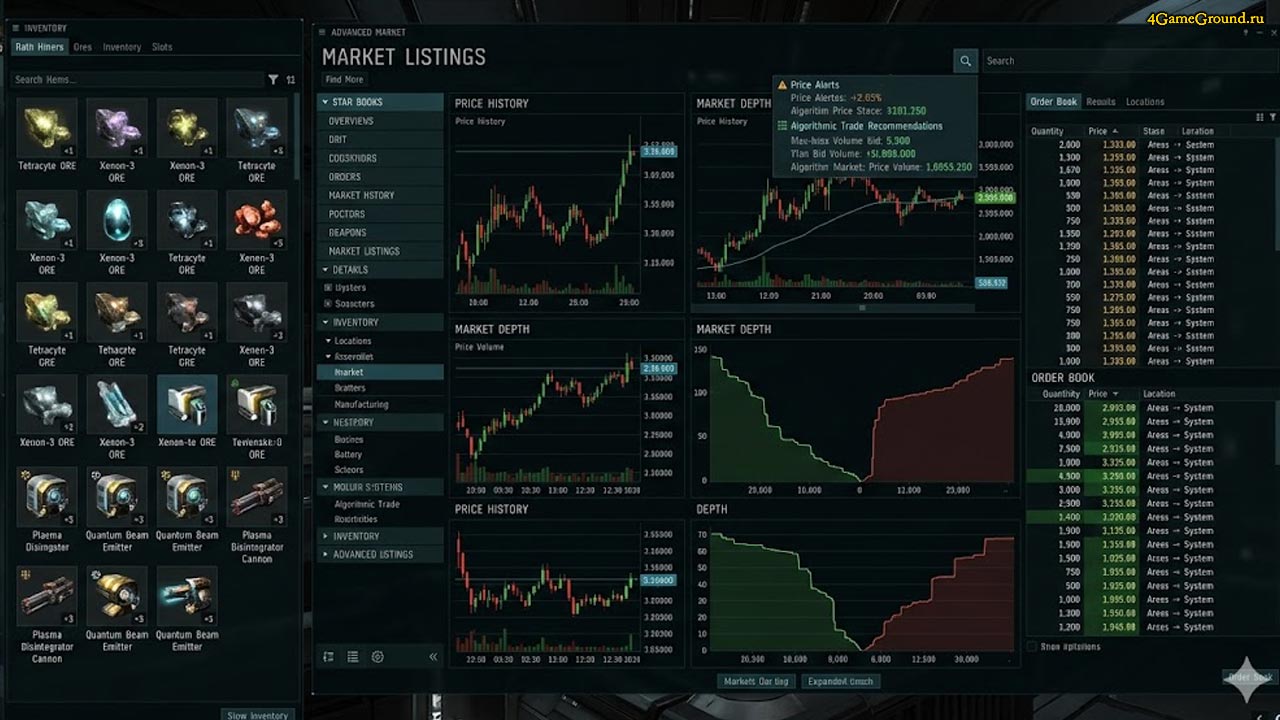Click the Expanded button below charts
This screenshot has width=1280, height=720.
tap(840, 681)
